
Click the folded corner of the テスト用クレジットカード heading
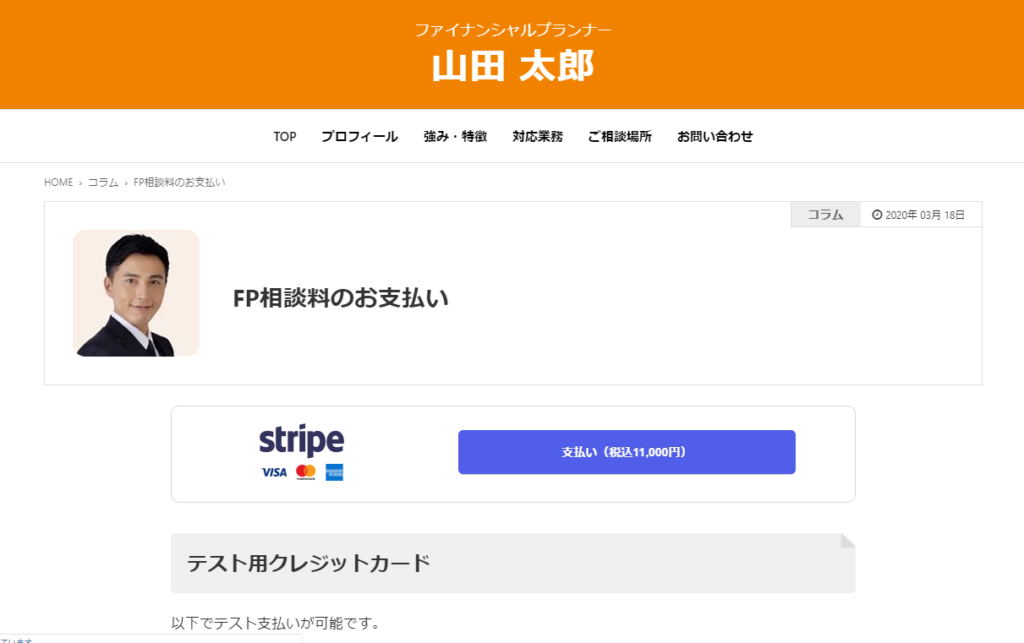(848, 541)
